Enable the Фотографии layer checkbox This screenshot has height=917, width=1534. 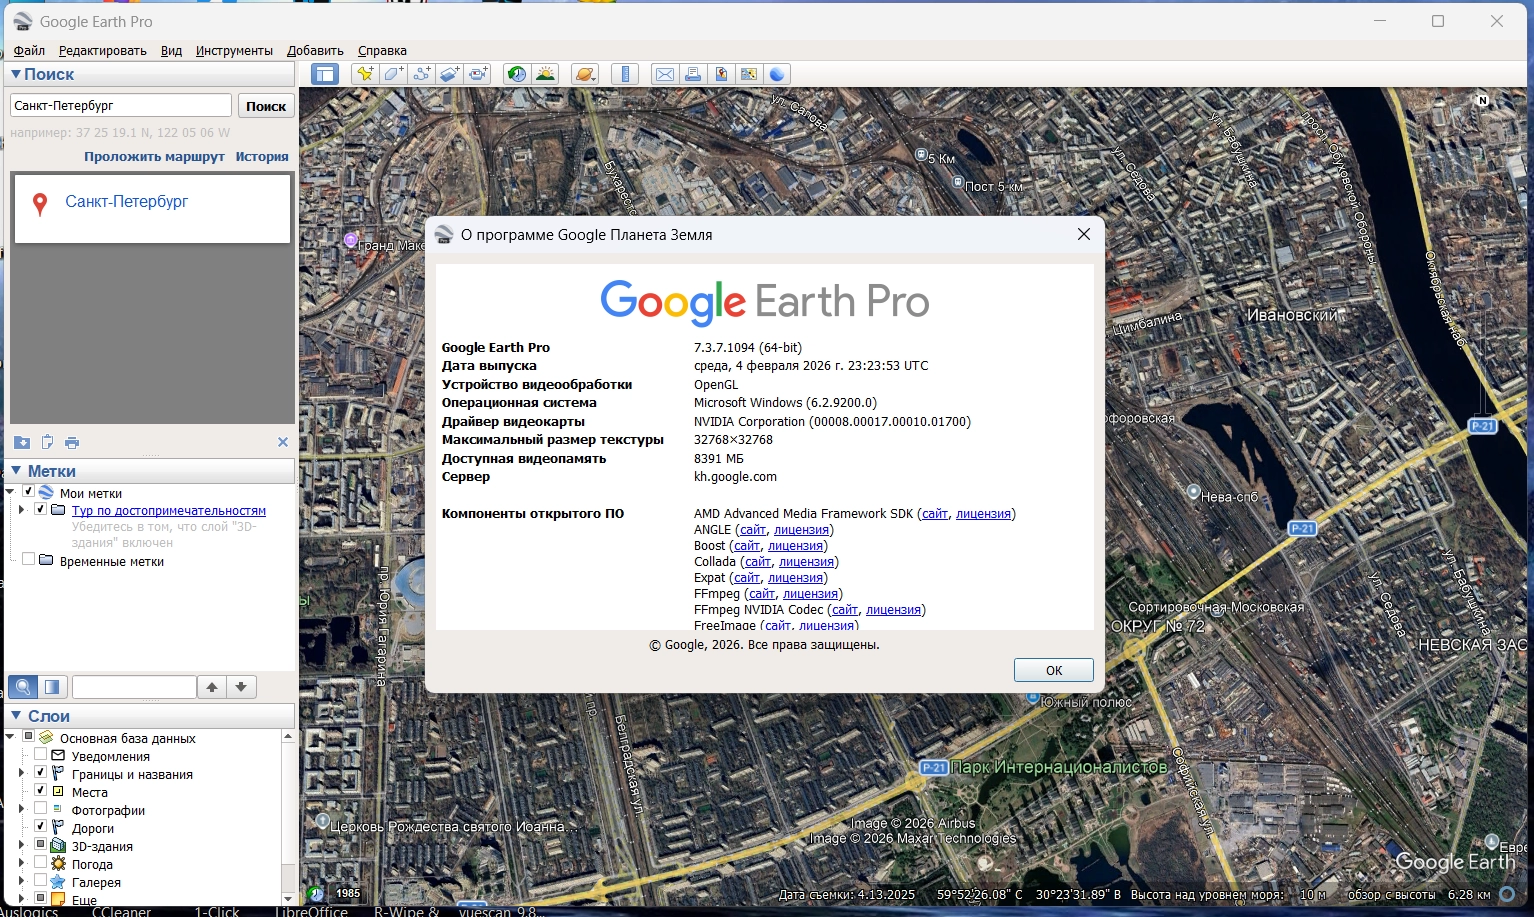click(x=40, y=810)
